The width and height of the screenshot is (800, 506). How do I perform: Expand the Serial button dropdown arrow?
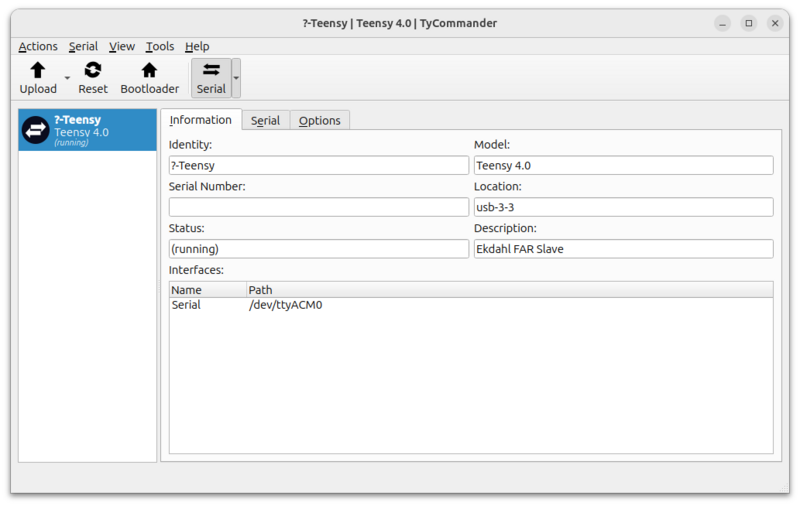[x=236, y=78]
